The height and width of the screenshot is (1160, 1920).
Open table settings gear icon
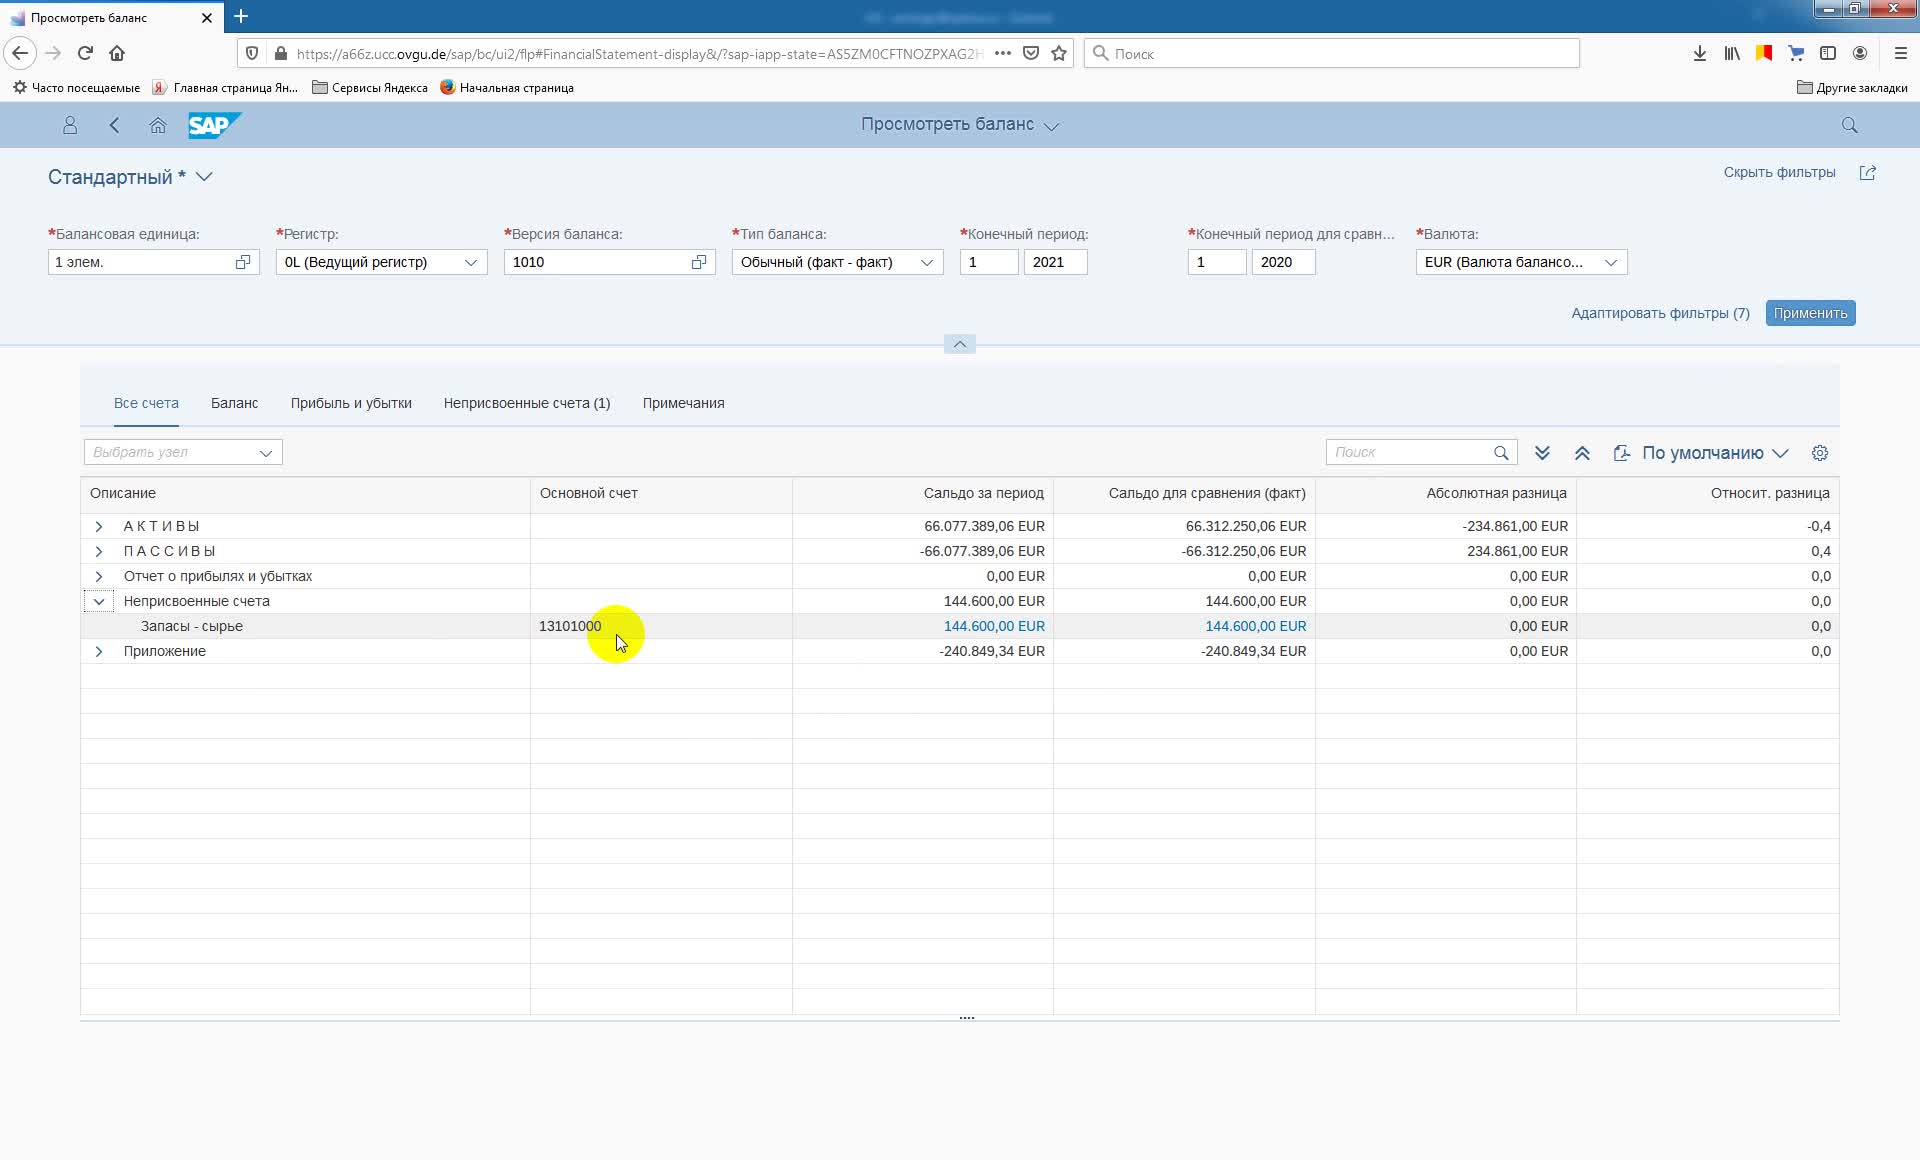coord(1820,453)
